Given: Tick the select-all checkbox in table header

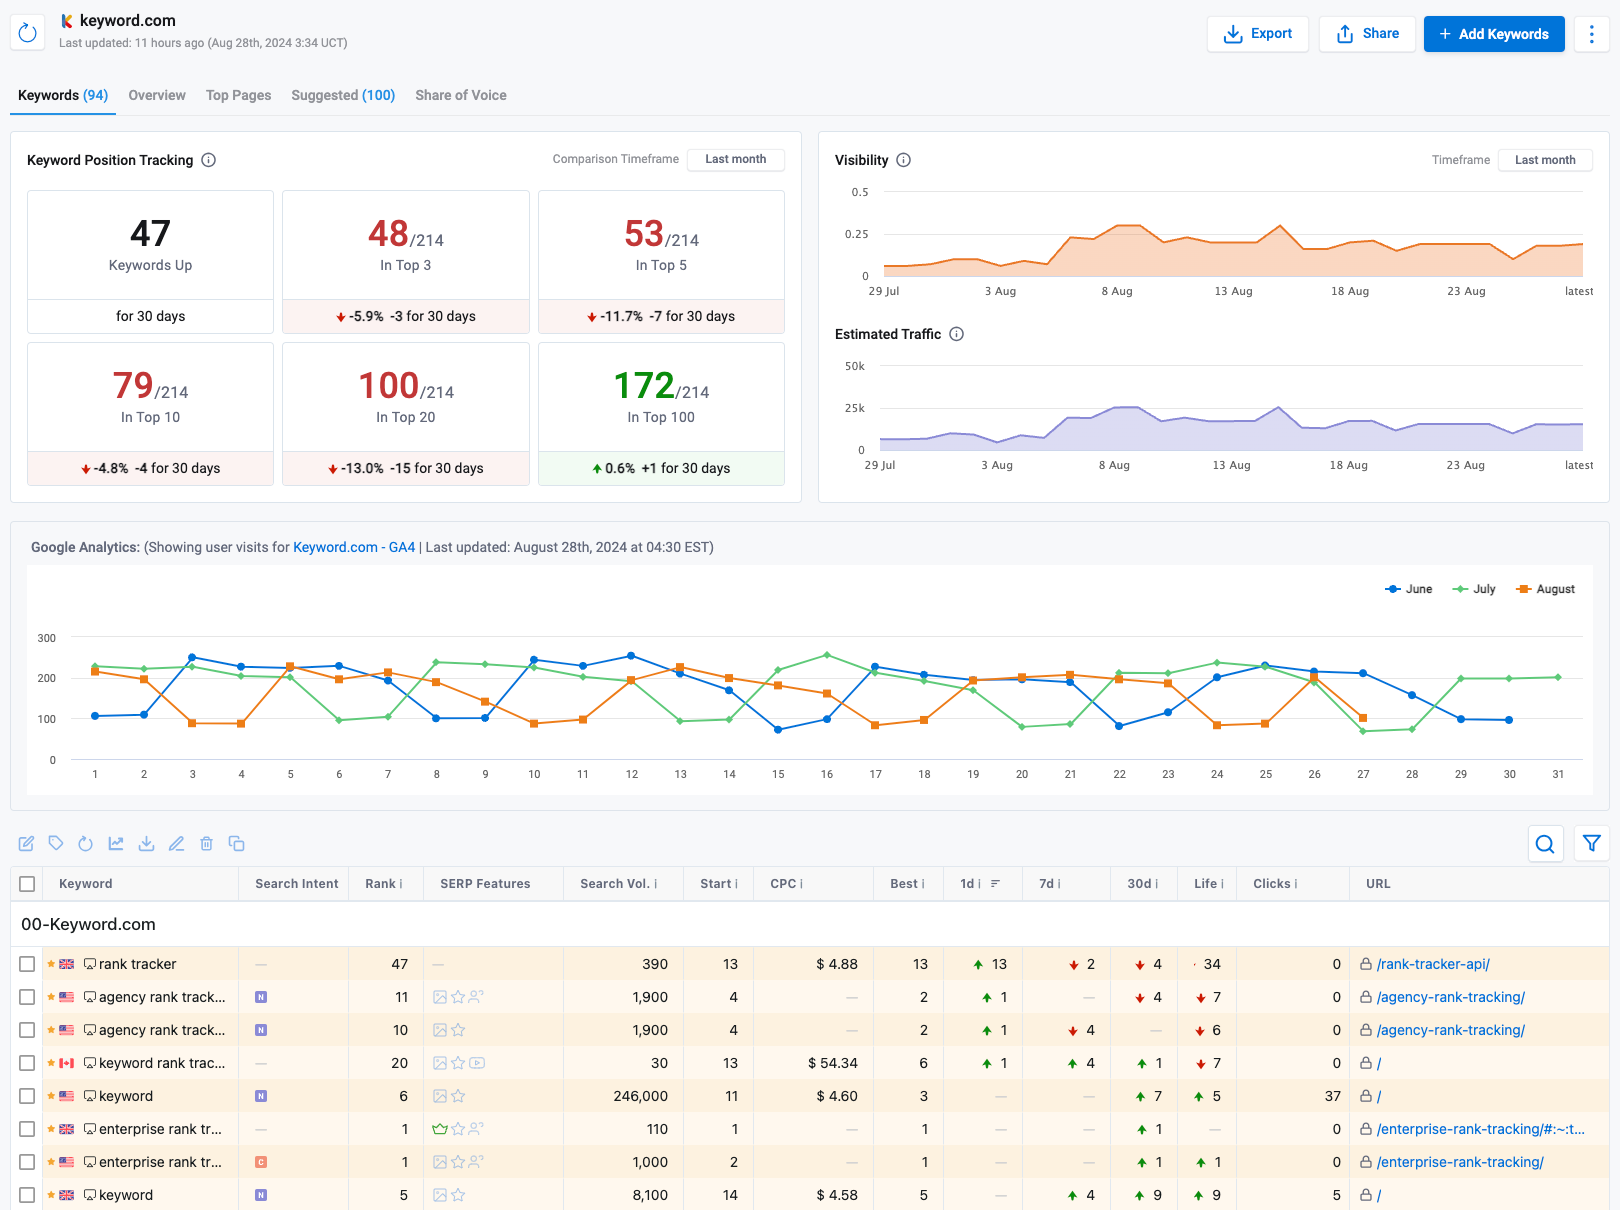Looking at the screenshot, I should point(27,884).
